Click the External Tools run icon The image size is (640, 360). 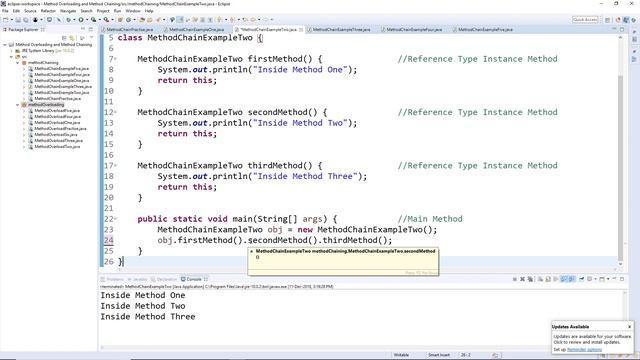tap(106, 20)
